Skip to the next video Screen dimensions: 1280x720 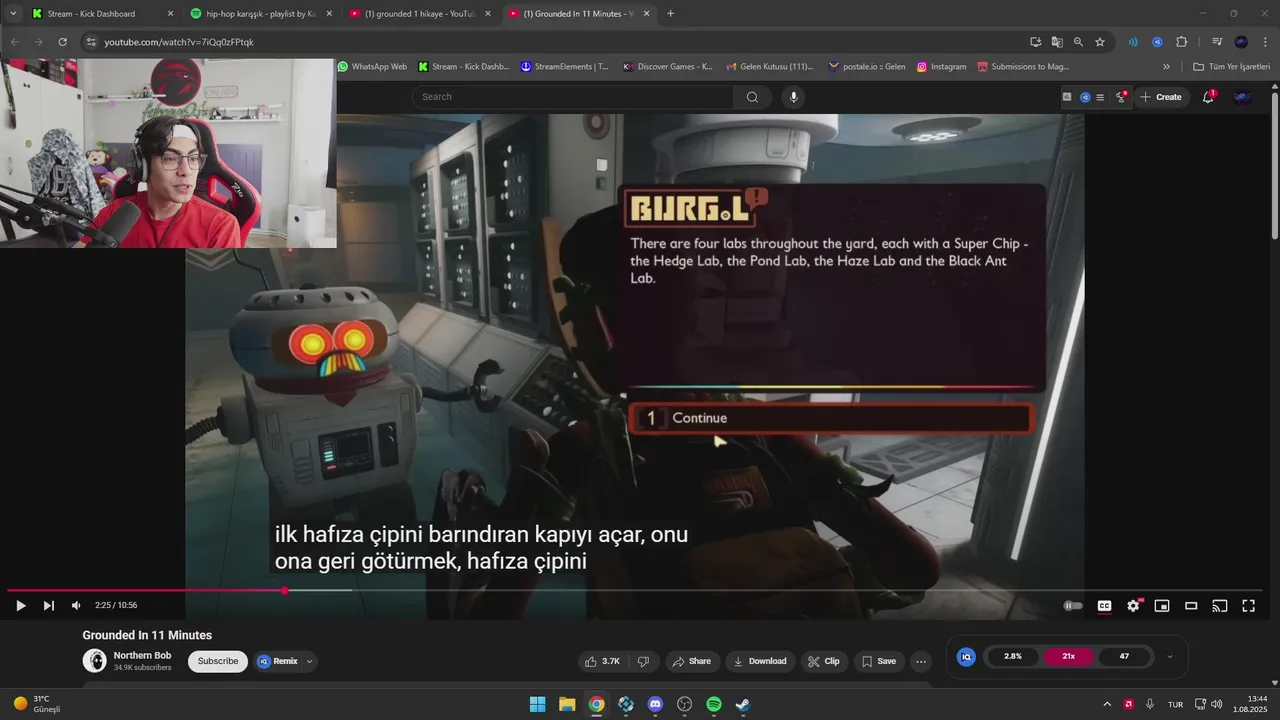pyautogui.click(x=48, y=606)
